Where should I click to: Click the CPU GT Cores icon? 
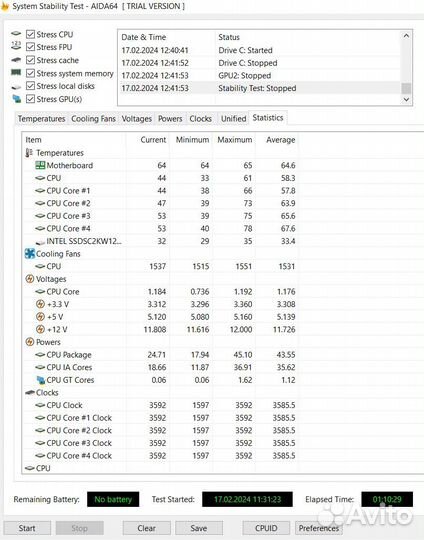click(x=41, y=380)
